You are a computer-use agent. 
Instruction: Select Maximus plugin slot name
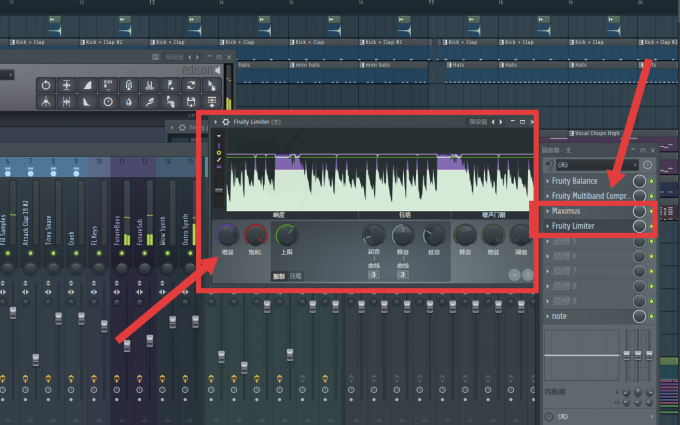tap(566, 211)
